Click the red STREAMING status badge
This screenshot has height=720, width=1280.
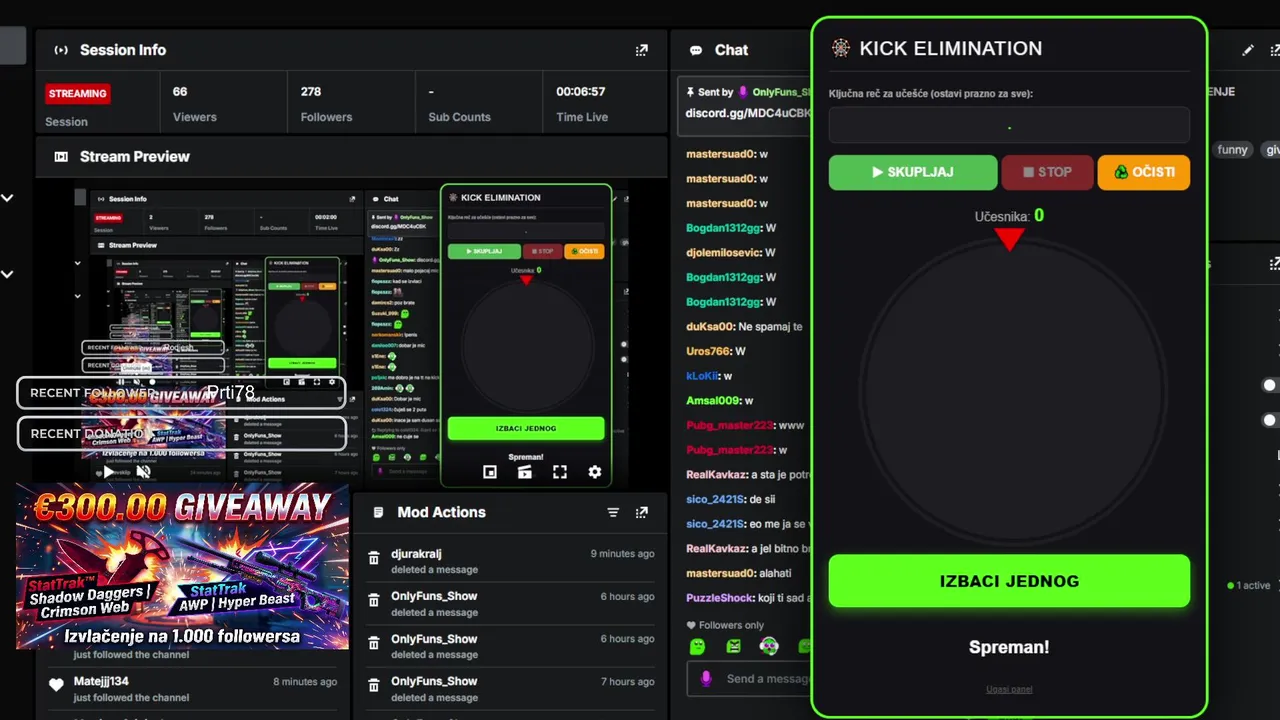click(78, 93)
